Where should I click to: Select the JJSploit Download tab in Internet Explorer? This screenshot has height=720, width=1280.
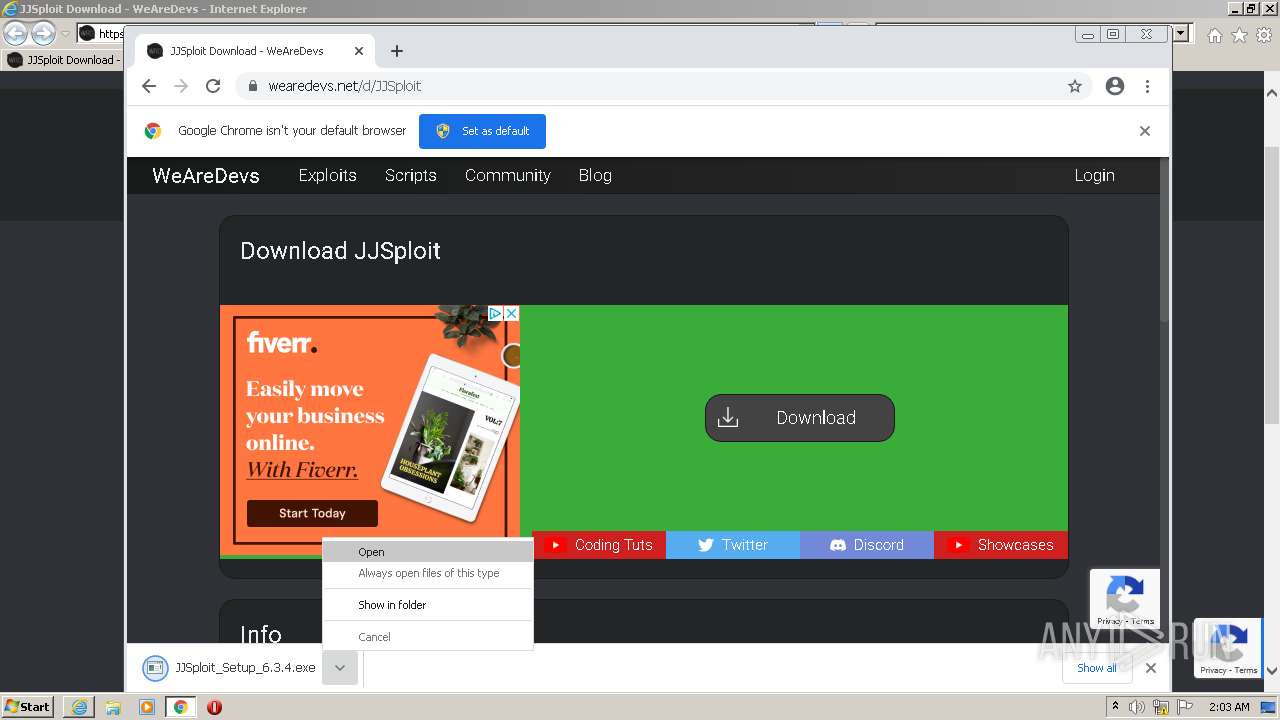coord(63,60)
